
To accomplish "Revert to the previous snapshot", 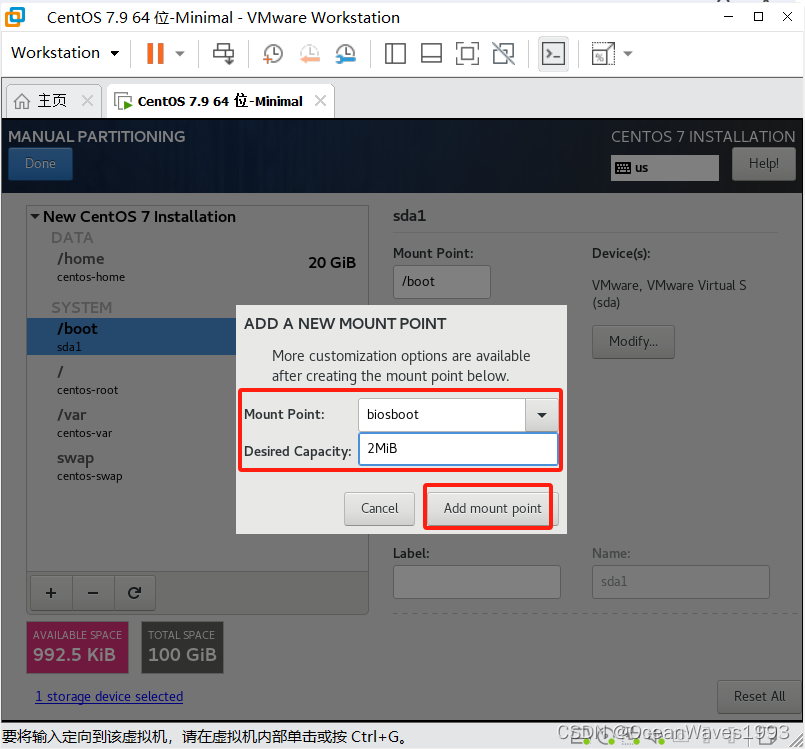I will tap(310, 53).
